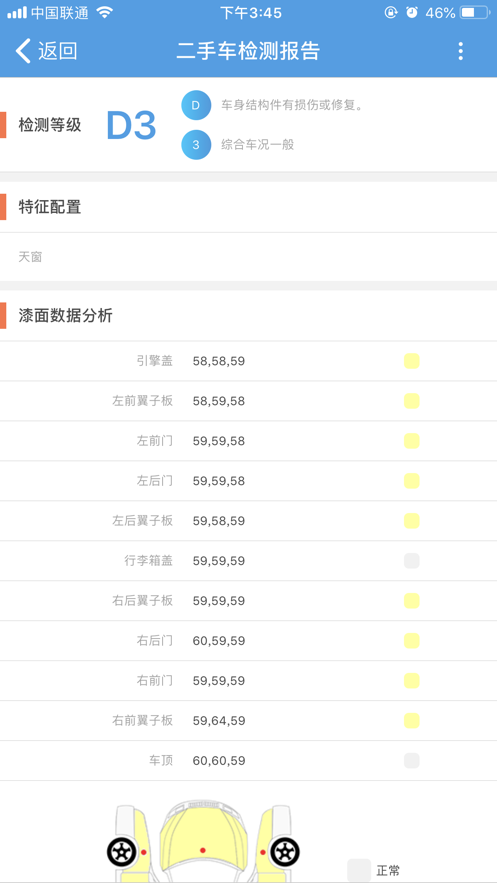This screenshot has height=883, width=497.
Task: Tap the back arrow labeled 返回
Action: pos(46,51)
